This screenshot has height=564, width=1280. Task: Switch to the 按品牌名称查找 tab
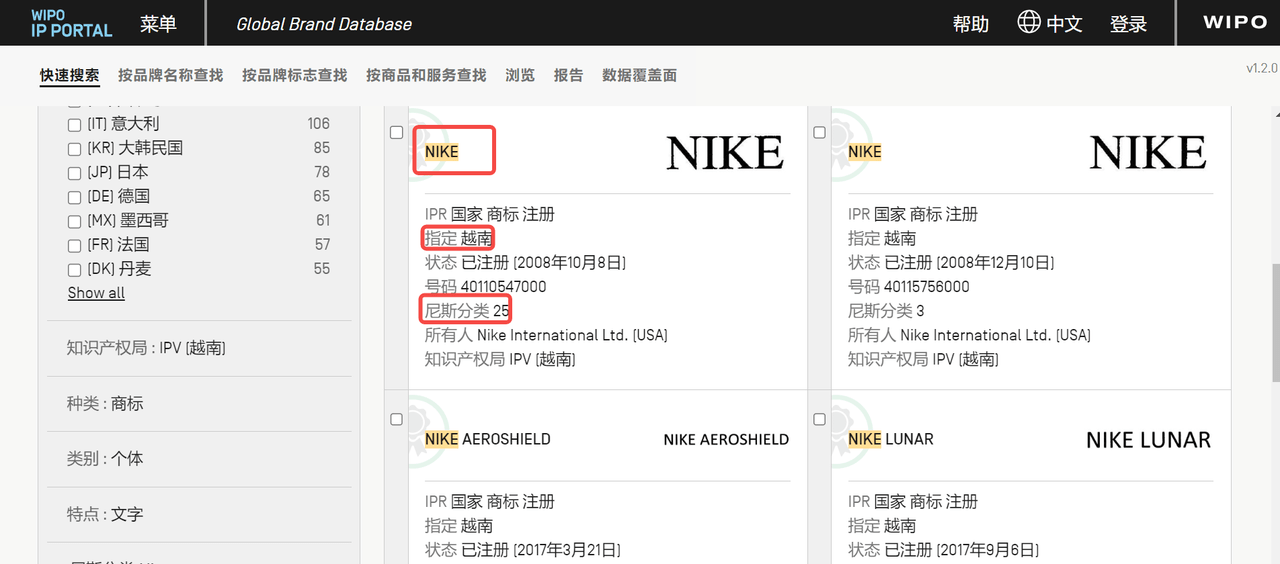pos(170,75)
